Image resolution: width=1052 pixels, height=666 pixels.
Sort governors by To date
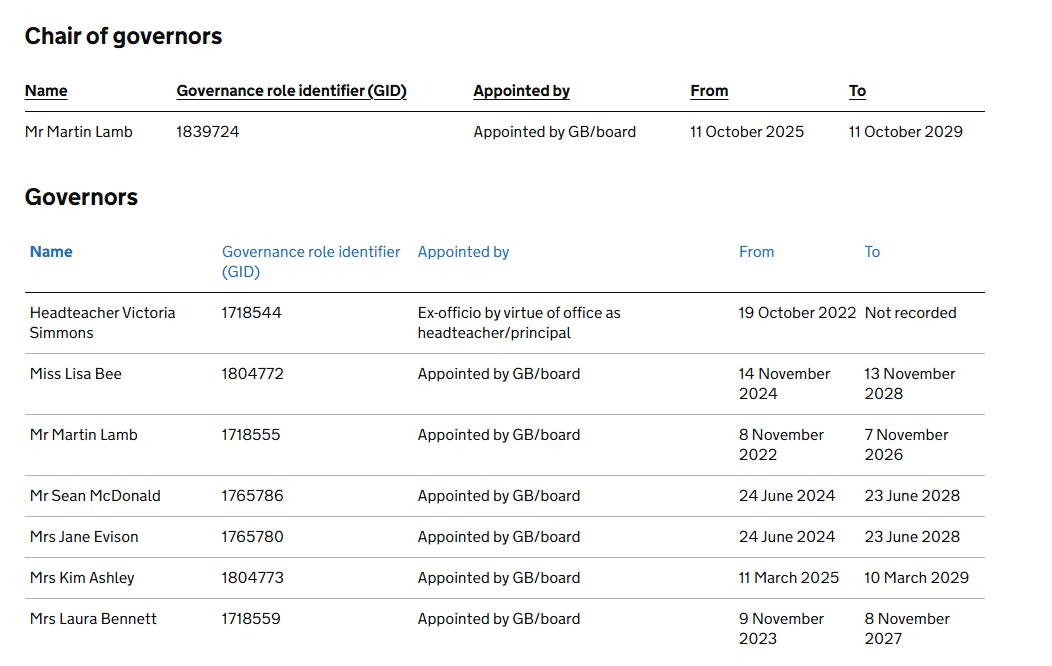point(872,252)
